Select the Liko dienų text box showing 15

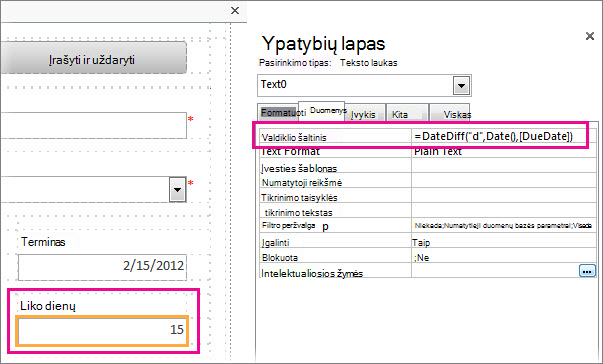[x=102, y=331]
